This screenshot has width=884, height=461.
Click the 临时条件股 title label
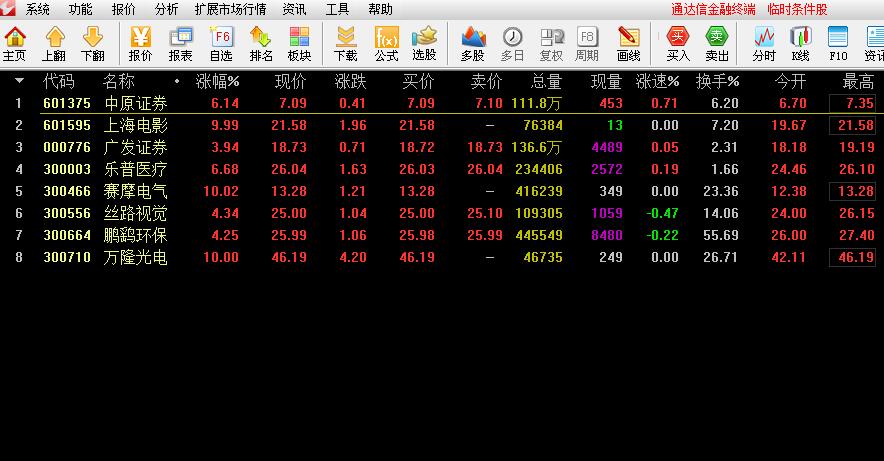[x=797, y=9]
